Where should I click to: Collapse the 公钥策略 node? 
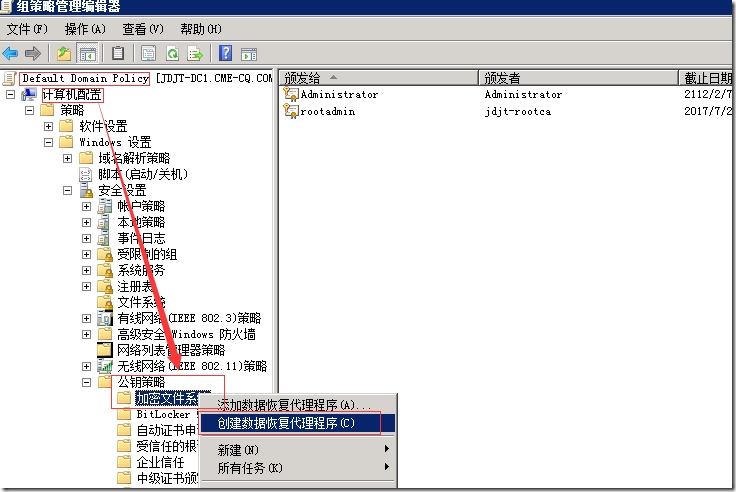86,382
